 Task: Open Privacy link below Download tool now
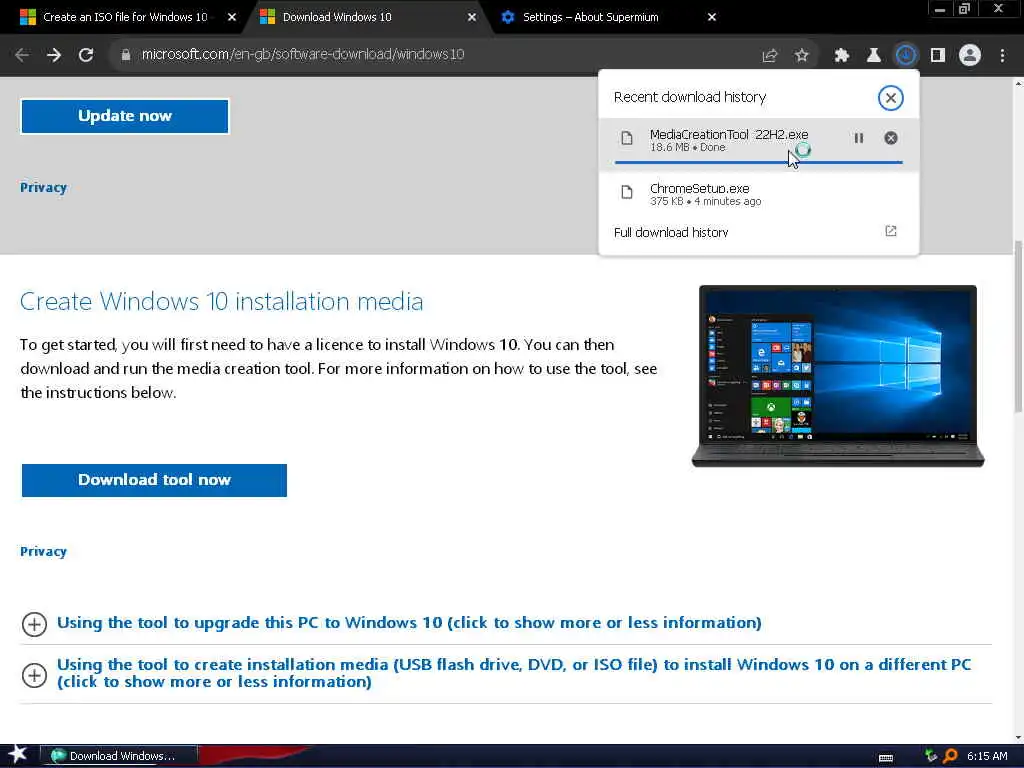(43, 551)
